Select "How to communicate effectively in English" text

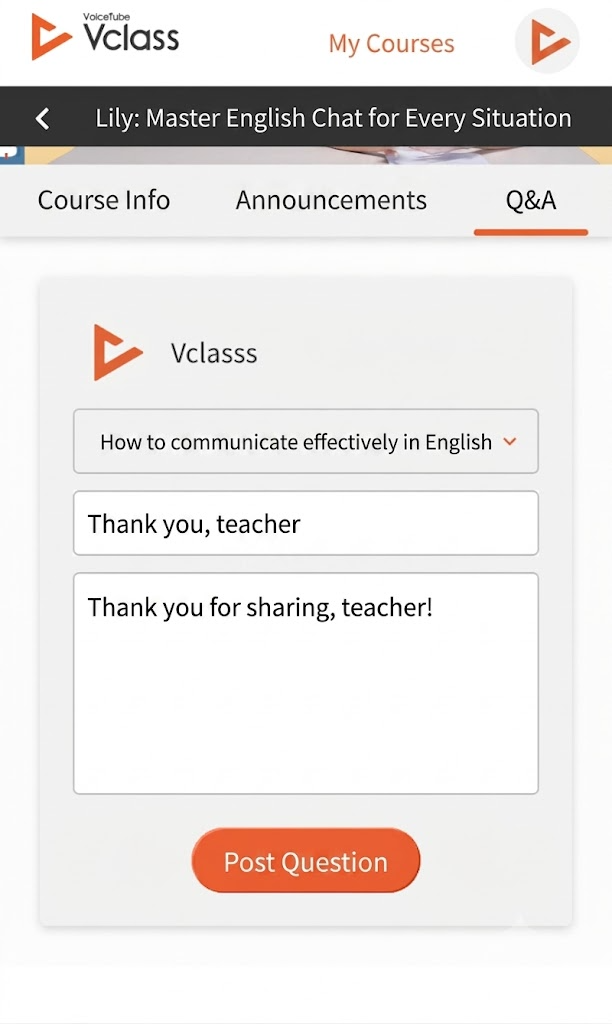[x=296, y=442]
